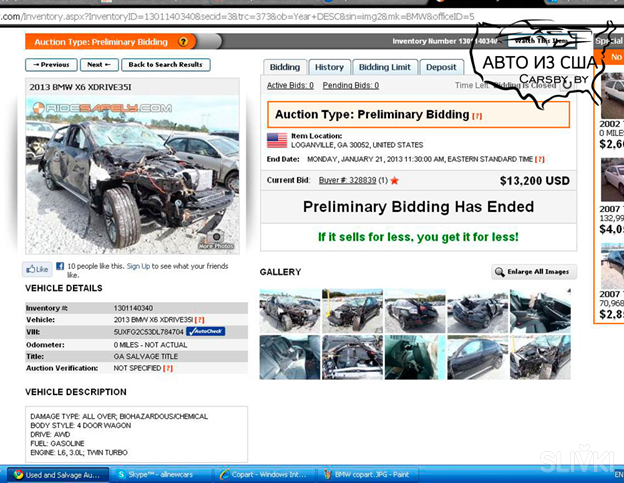The height and width of the screenshot is (483, 624).
Task: Click Enlarge All Images button
Action: coord(533,271)
